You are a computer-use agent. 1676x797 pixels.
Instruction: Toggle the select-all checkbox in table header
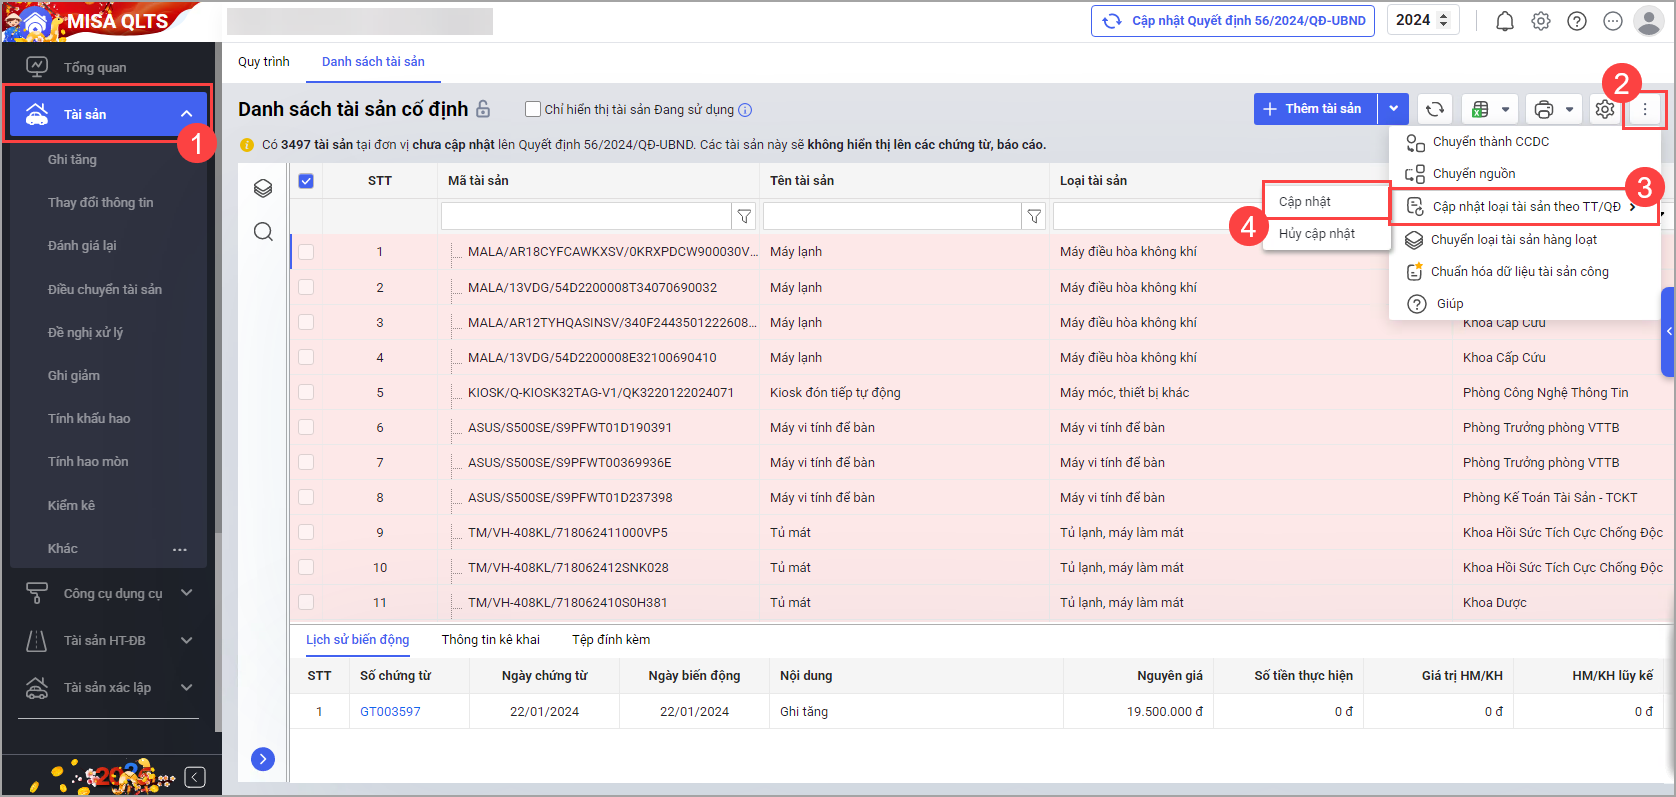[x=306, y=181]
